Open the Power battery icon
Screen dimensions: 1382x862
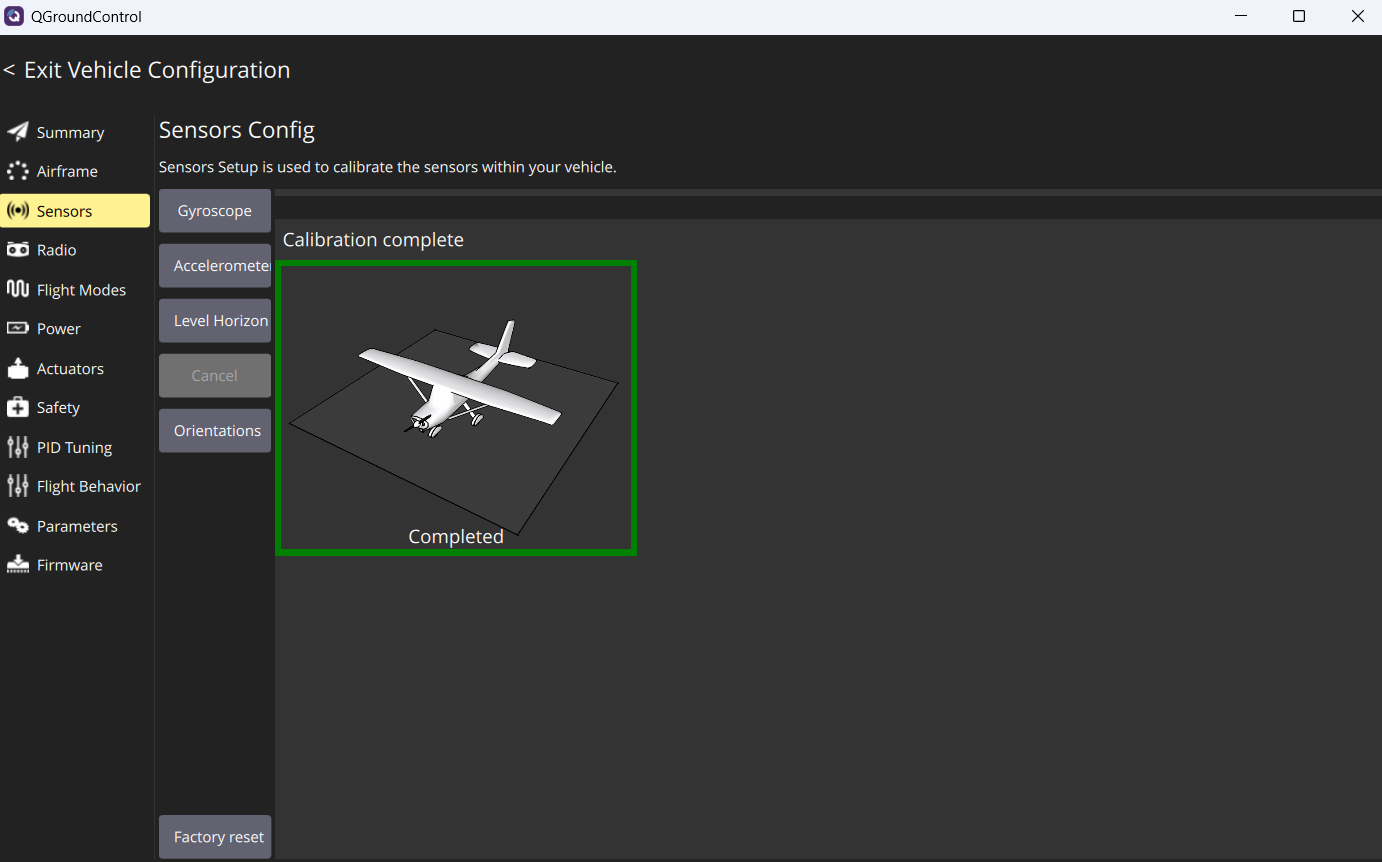[18, 328]
